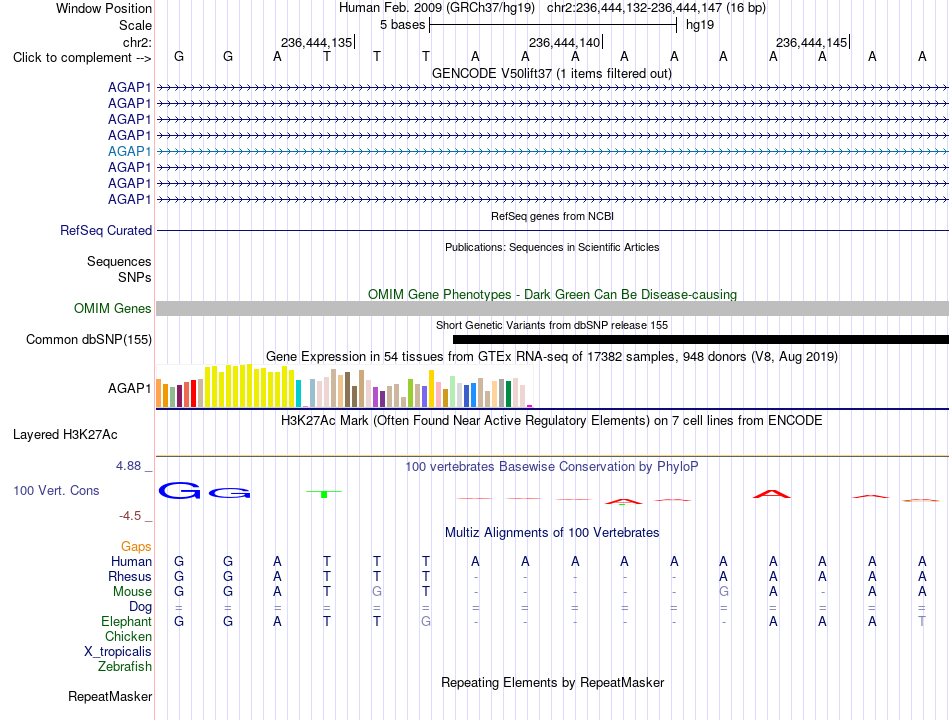Select the Zebrafish species row label
950x720 pixels.
[x=125, y=666]
